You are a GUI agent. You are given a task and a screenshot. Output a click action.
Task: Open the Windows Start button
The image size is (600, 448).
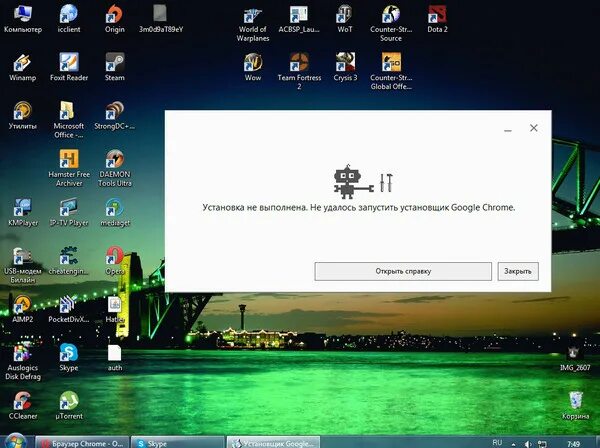pos(15,442)
